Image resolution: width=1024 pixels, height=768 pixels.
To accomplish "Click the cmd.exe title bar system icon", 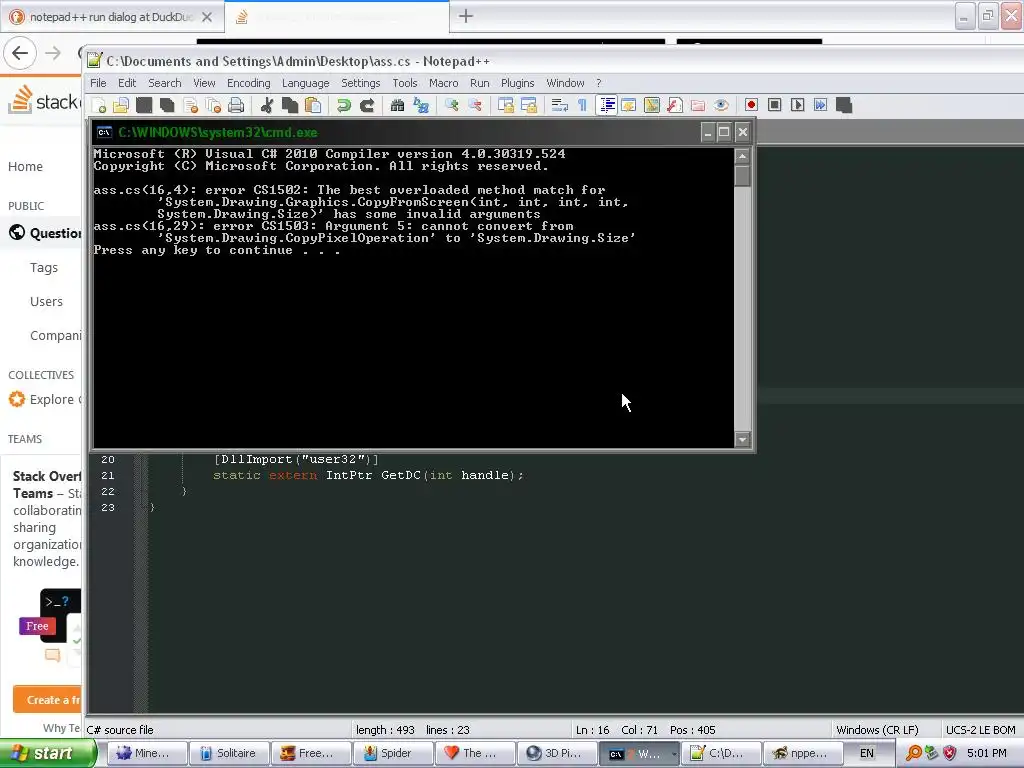I will click(x=104, y=132).
